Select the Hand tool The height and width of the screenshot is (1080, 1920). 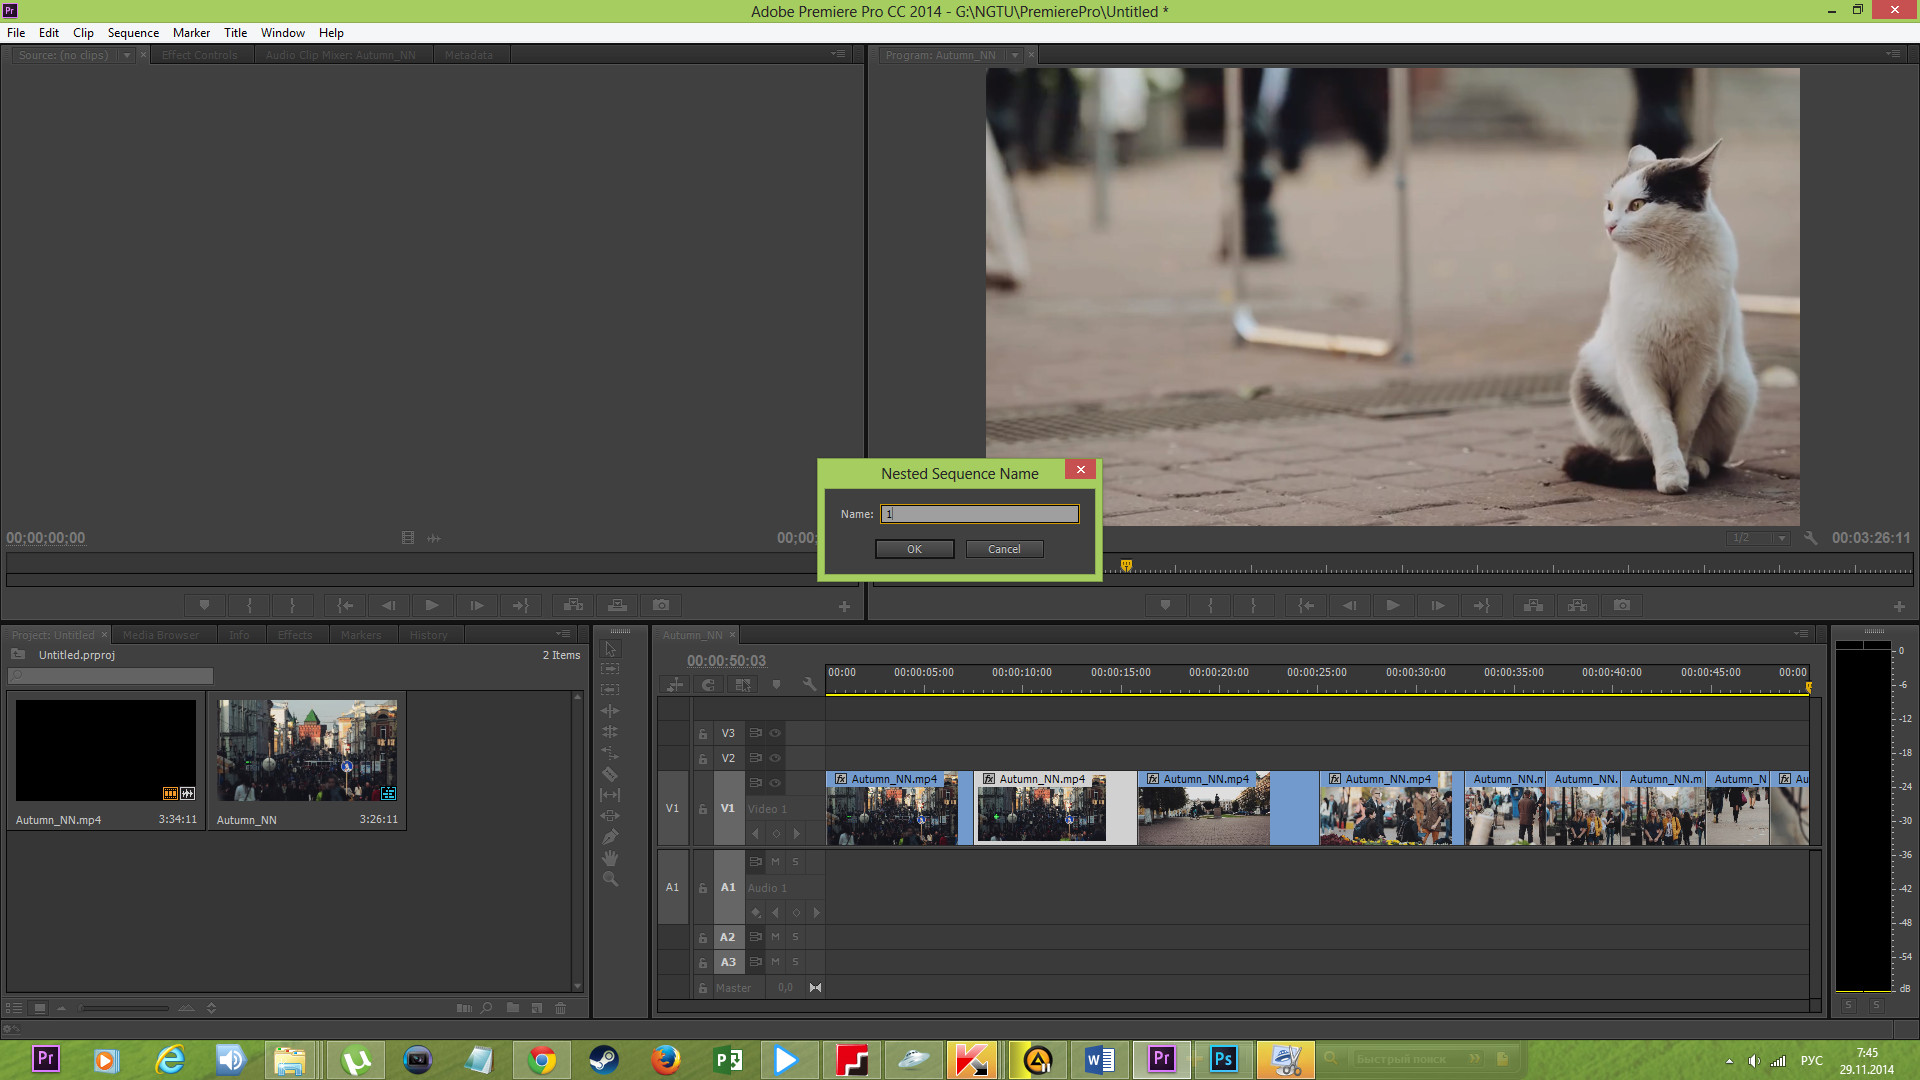point(611,858)
